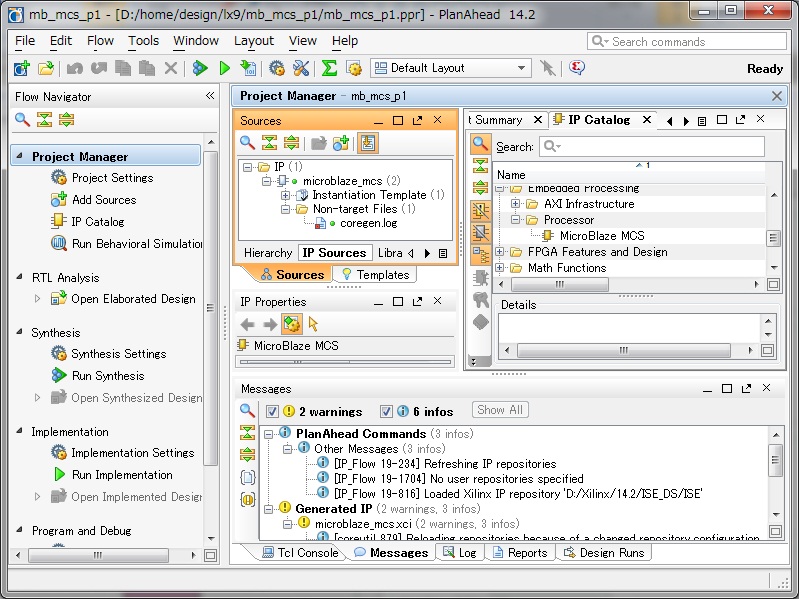
Task: Open the File menu
Action: point(25,41)
